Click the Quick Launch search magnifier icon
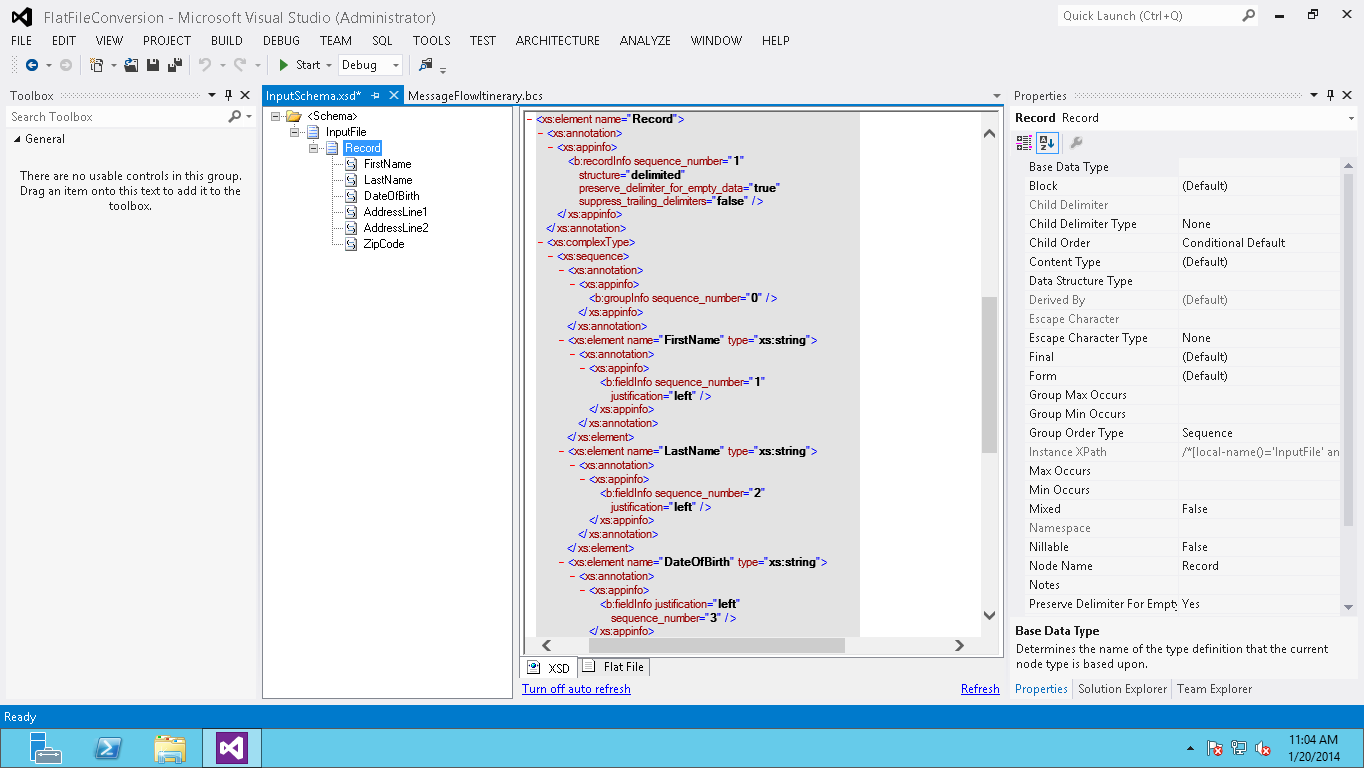The width and height of the screenshot is (1364, 768). (1249, 16)
